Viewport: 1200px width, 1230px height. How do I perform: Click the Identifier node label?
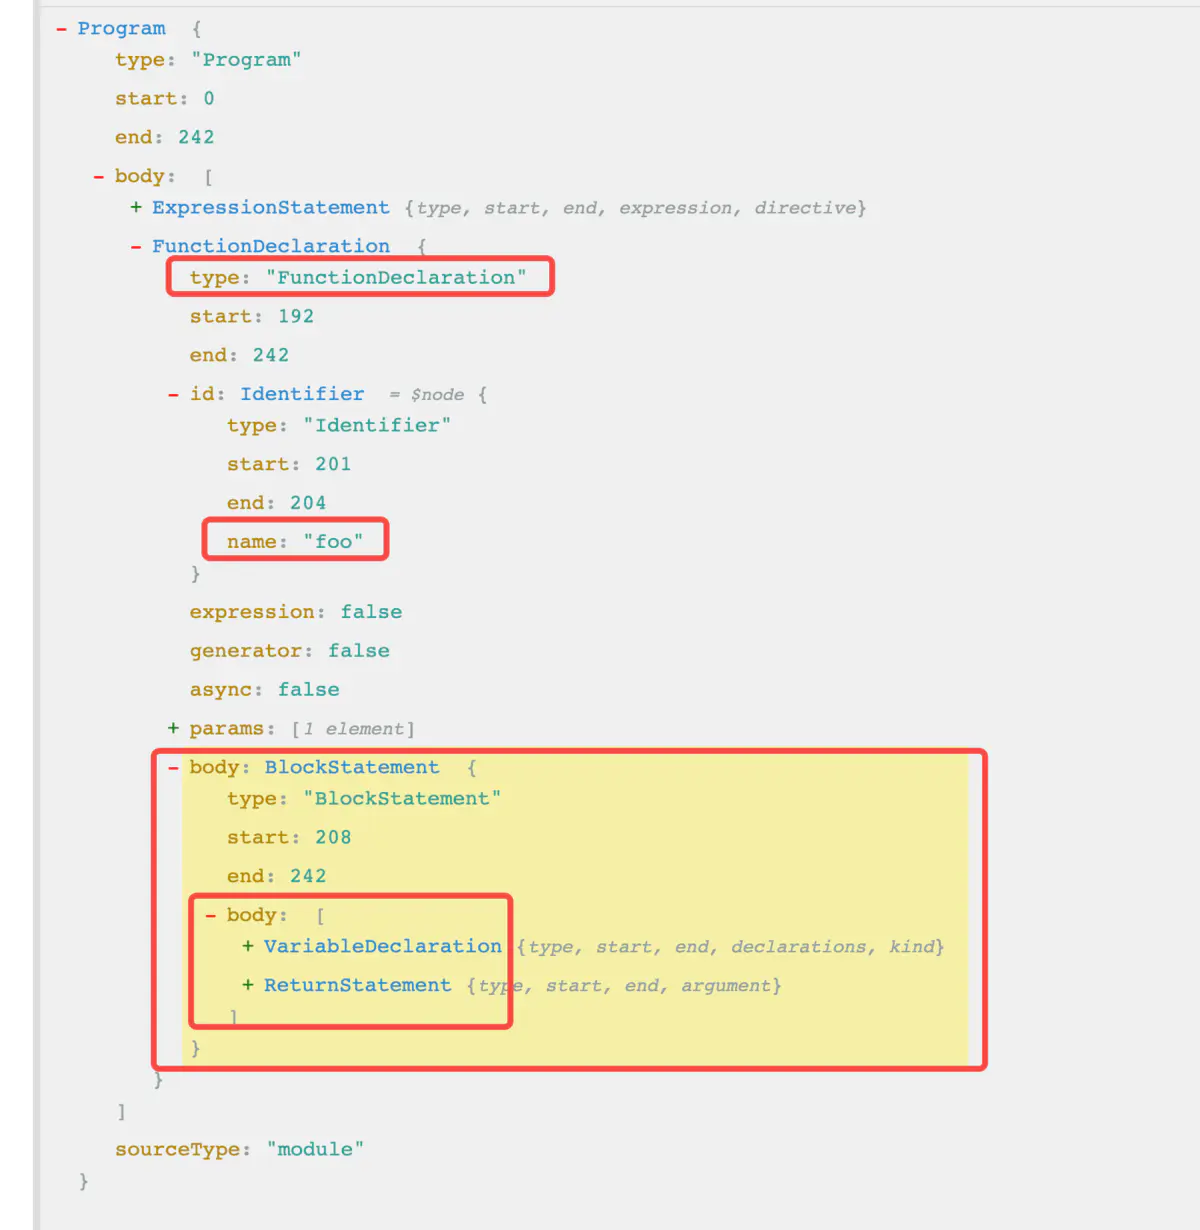click(302, 394)
